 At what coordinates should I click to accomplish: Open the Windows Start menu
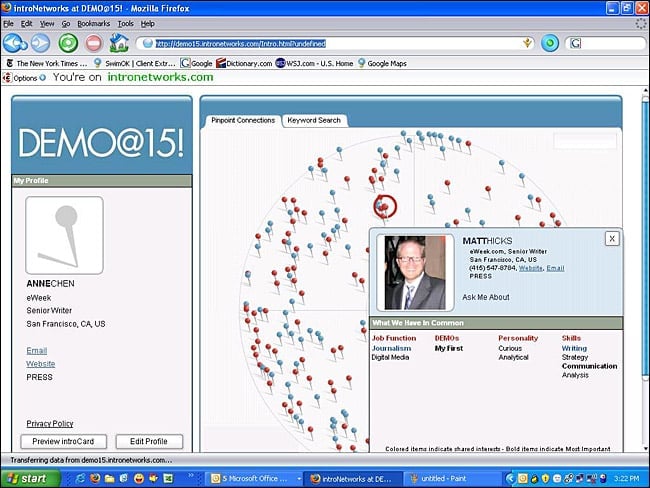[30, 478]
